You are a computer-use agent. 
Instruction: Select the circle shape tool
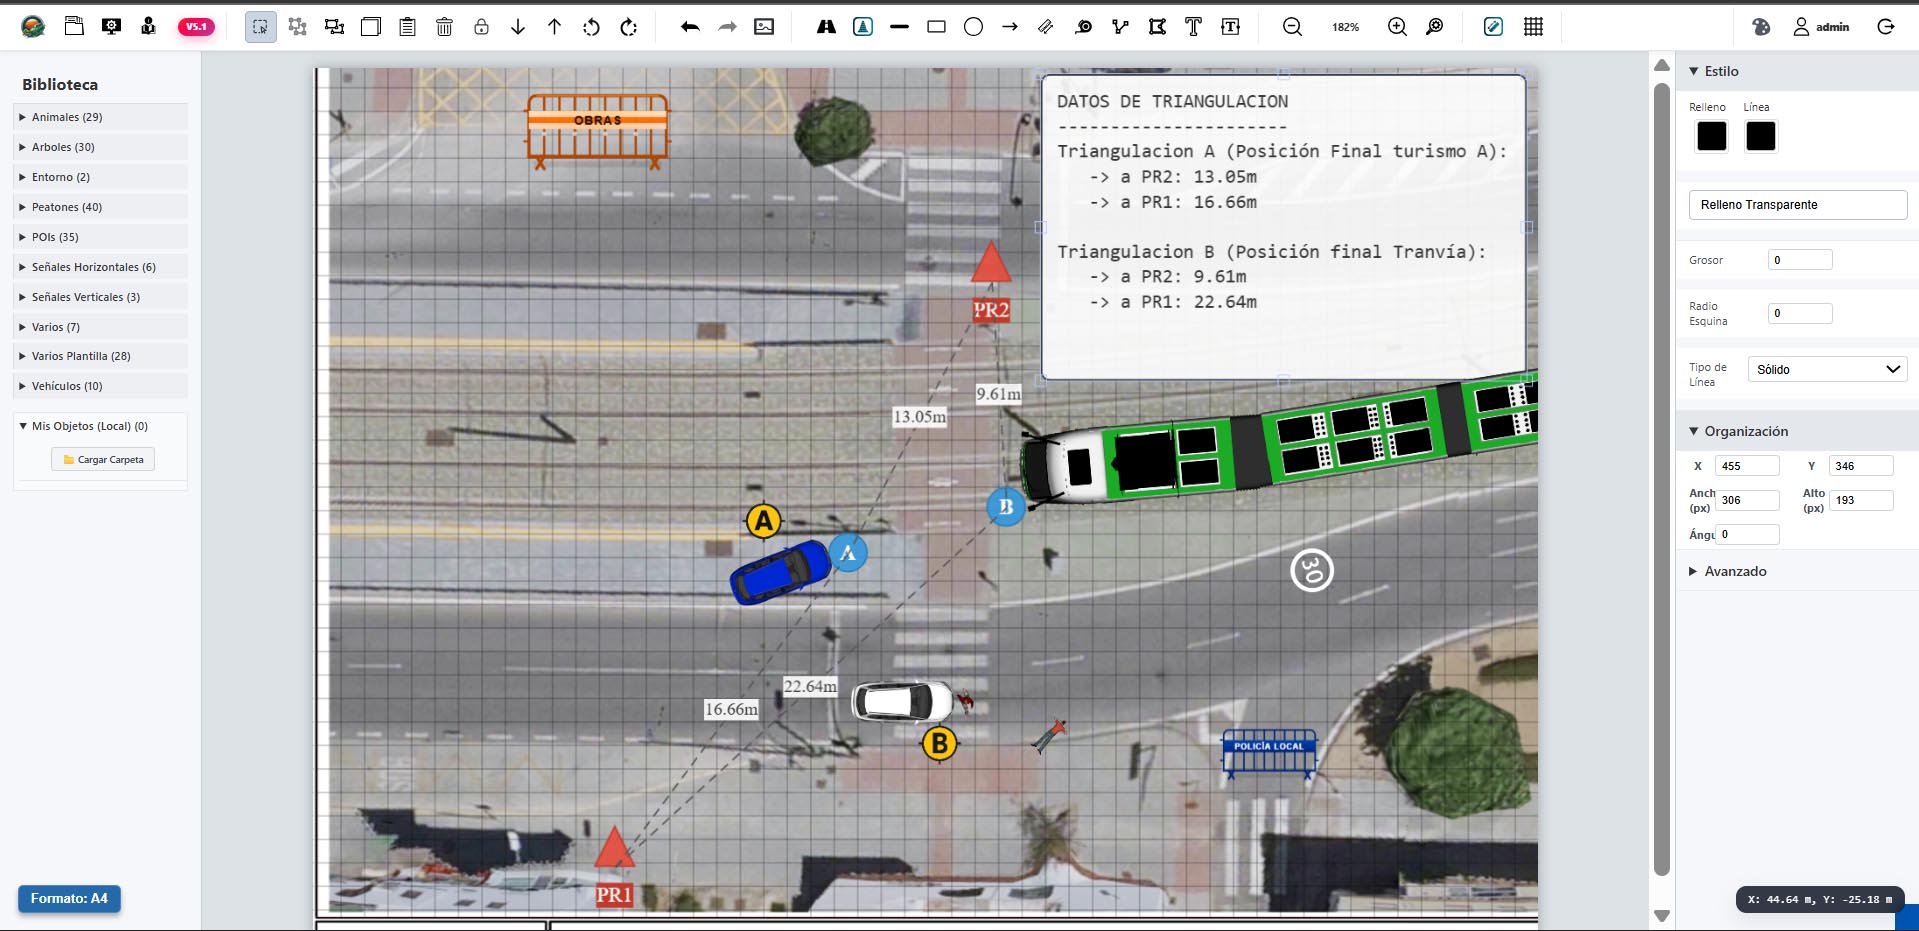click(x=973, y=27)
